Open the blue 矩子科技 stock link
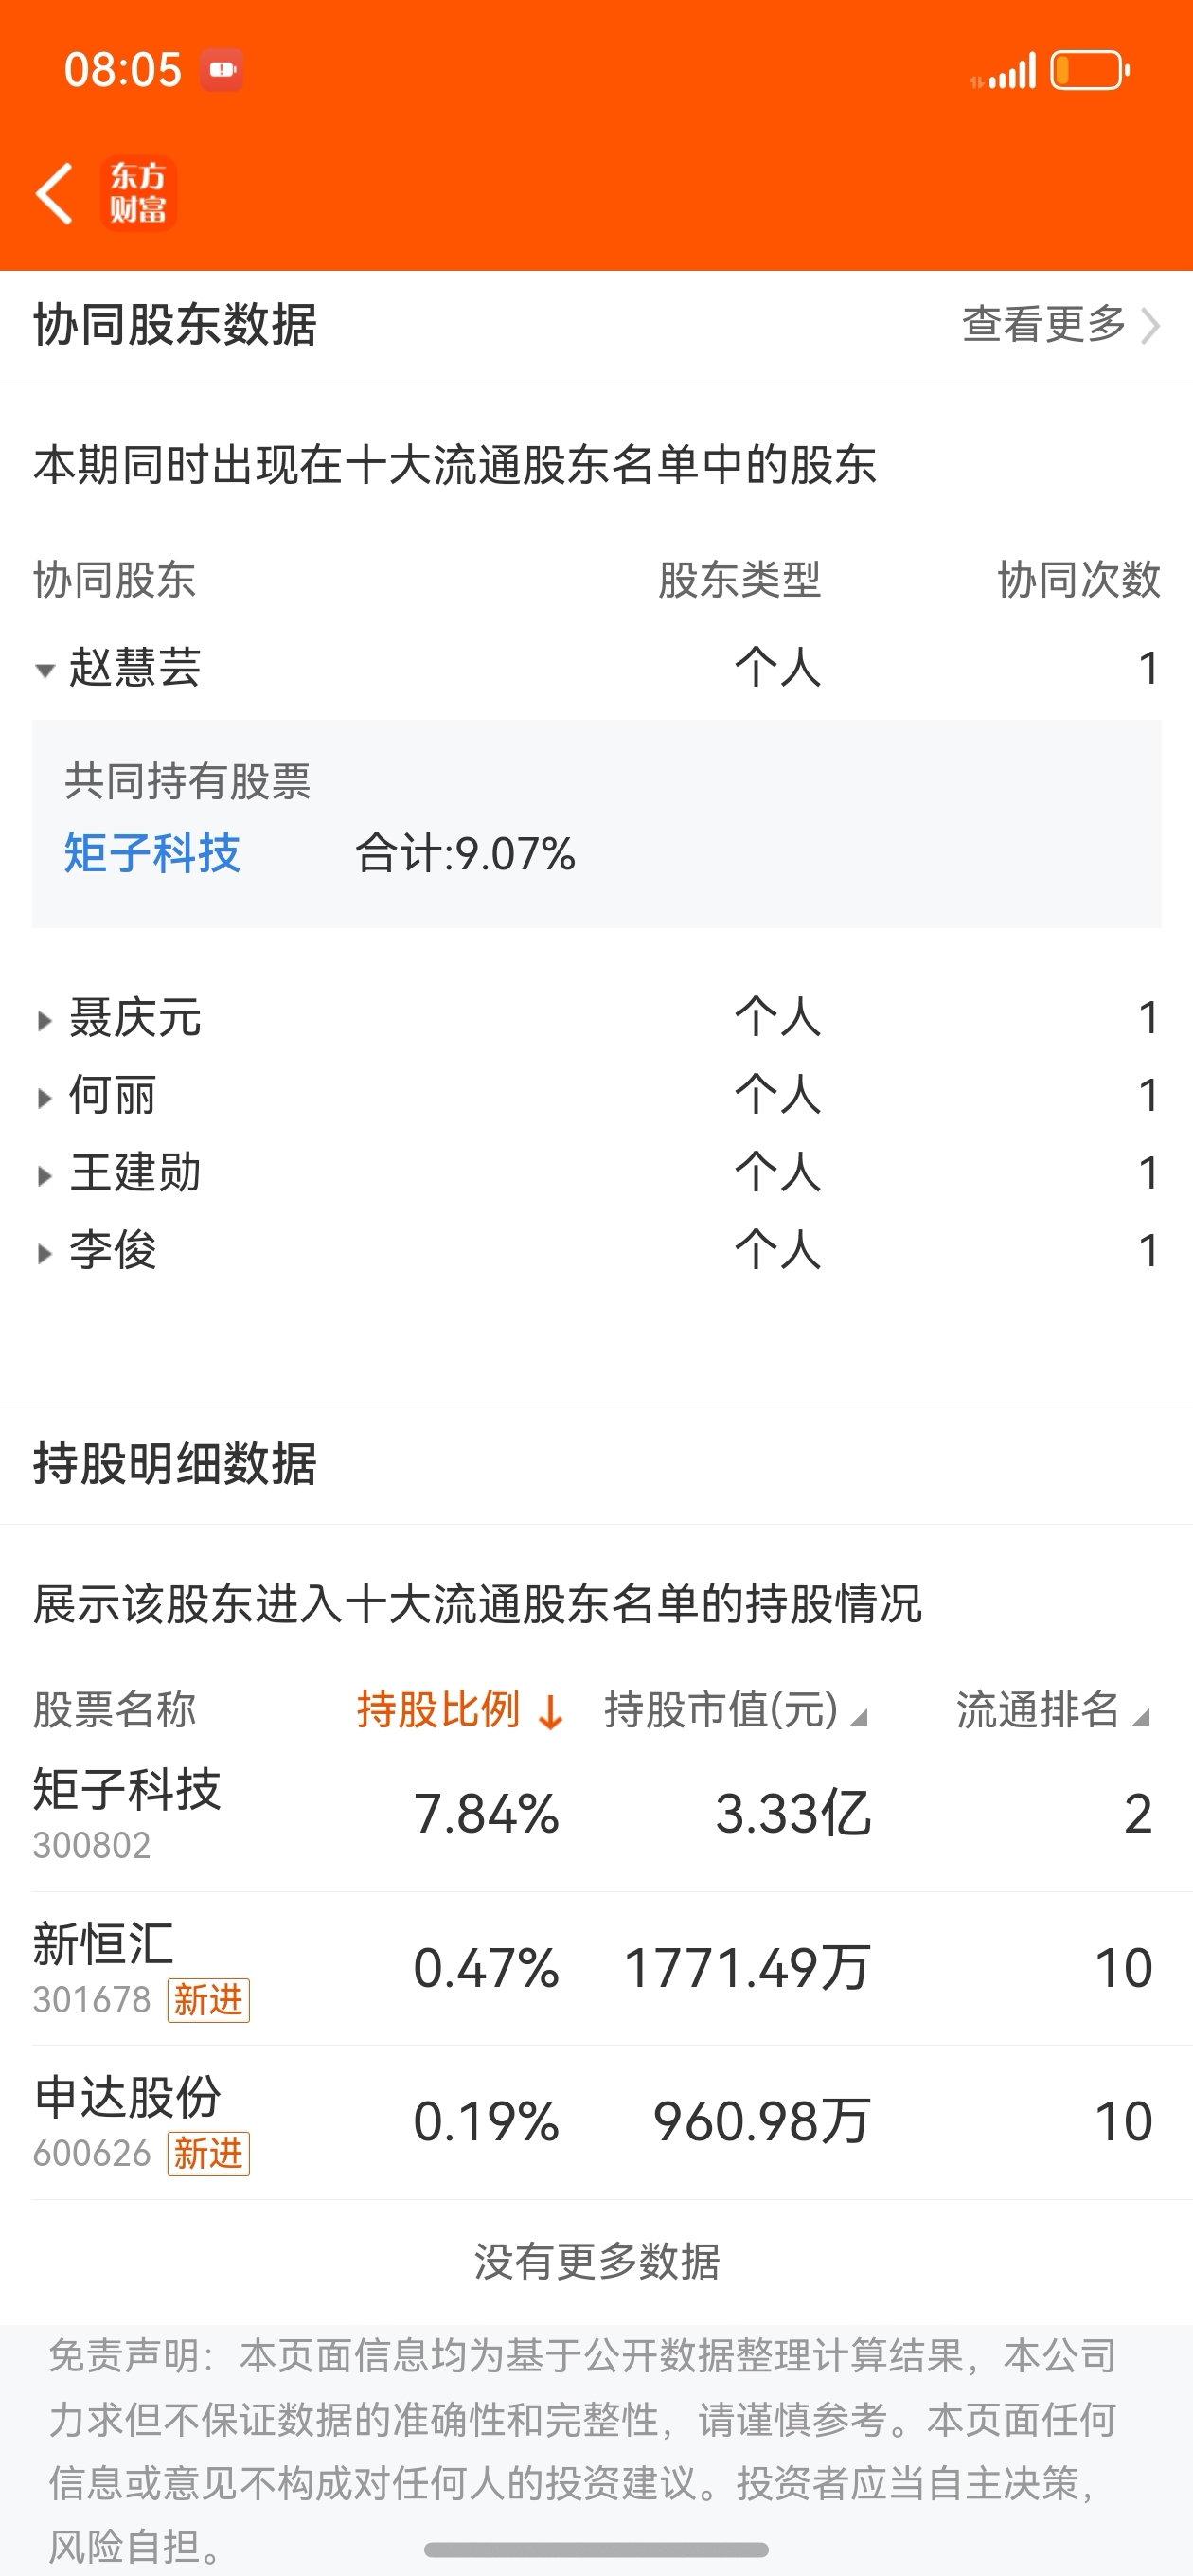This screenshot has height=2576, width=1193. tap(152, 853)
